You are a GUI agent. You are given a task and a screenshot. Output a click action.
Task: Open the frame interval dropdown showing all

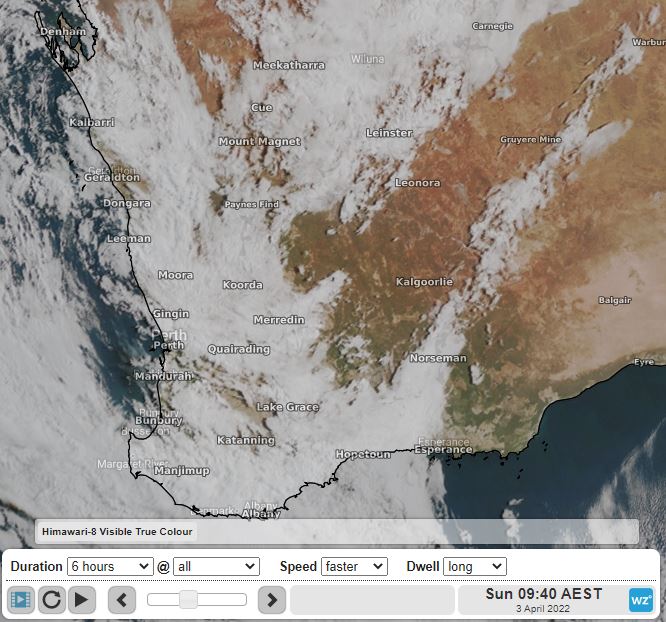216,566
